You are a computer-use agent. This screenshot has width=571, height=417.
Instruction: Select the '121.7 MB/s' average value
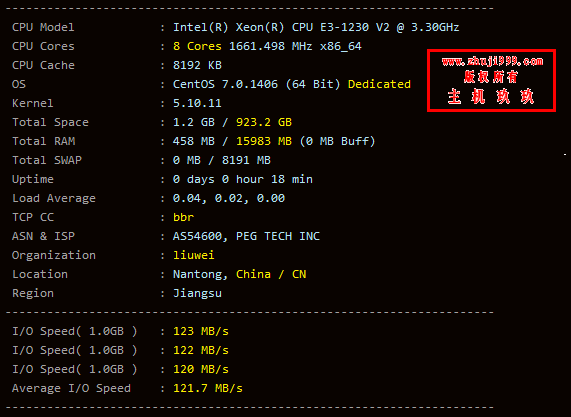pyautogui.click(x=208, y=388)
